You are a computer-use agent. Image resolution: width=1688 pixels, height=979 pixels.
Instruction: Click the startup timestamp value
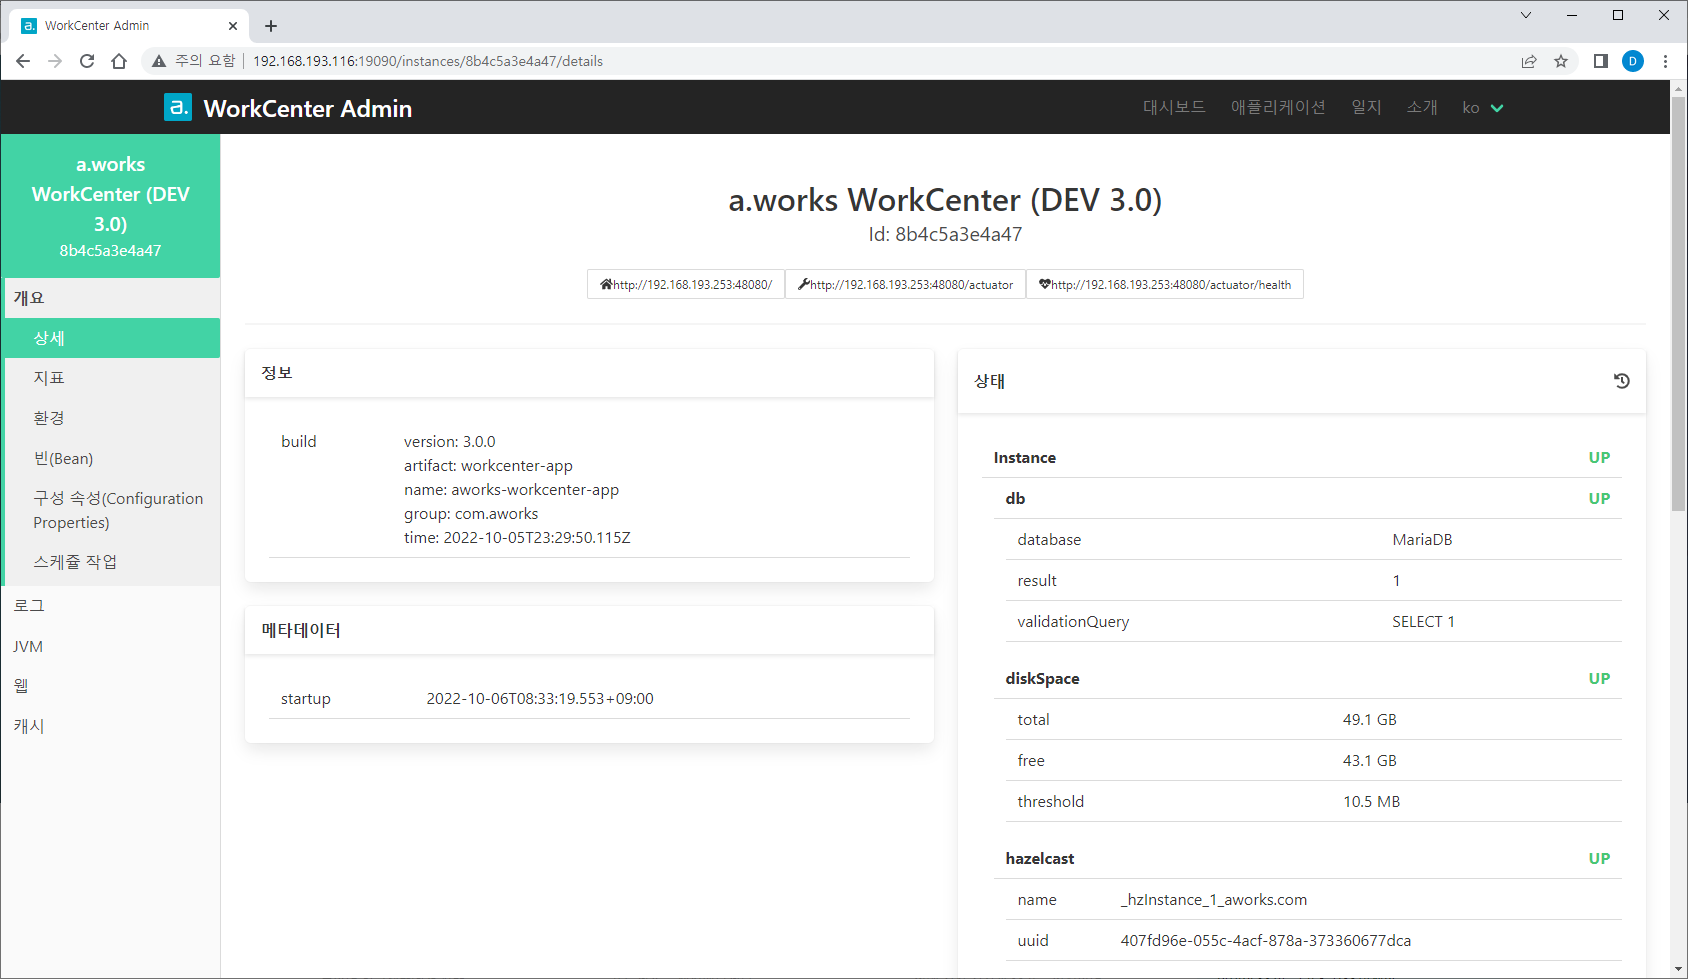(x=540, y=698)
